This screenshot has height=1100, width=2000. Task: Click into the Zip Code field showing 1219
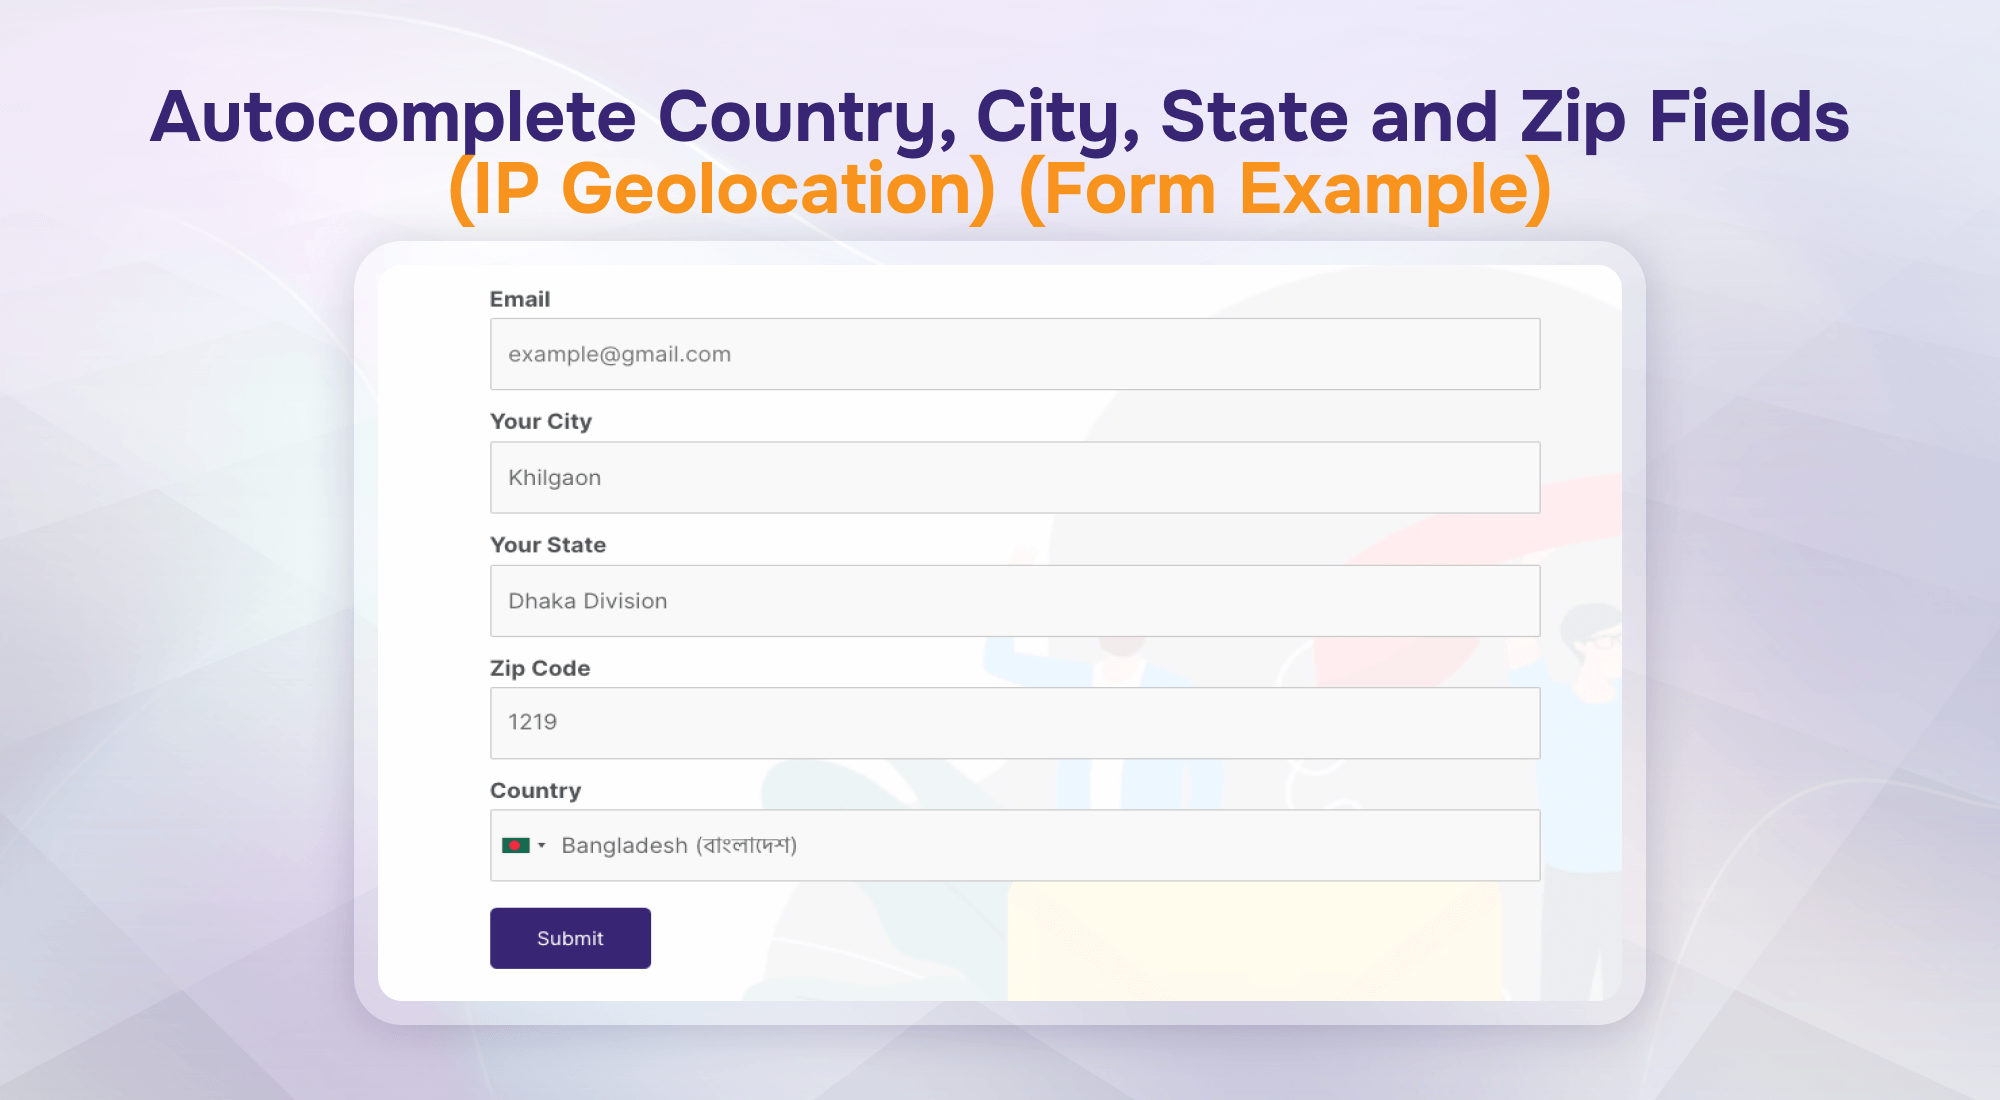click(x=1015, y=723)
